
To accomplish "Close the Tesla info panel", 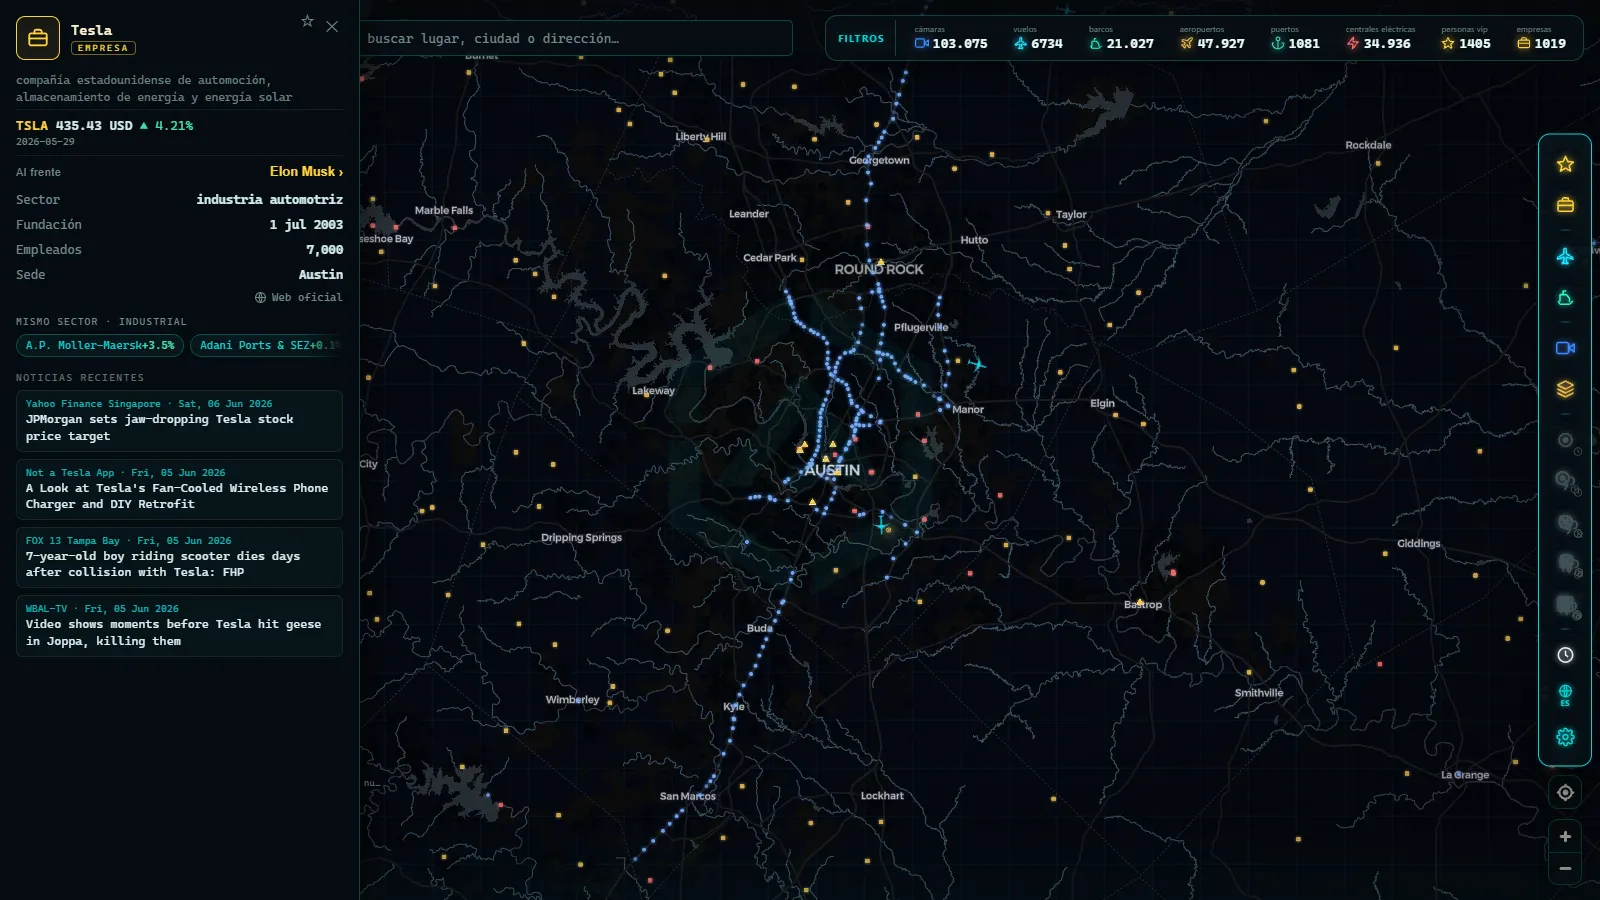I will click(332, 27).
